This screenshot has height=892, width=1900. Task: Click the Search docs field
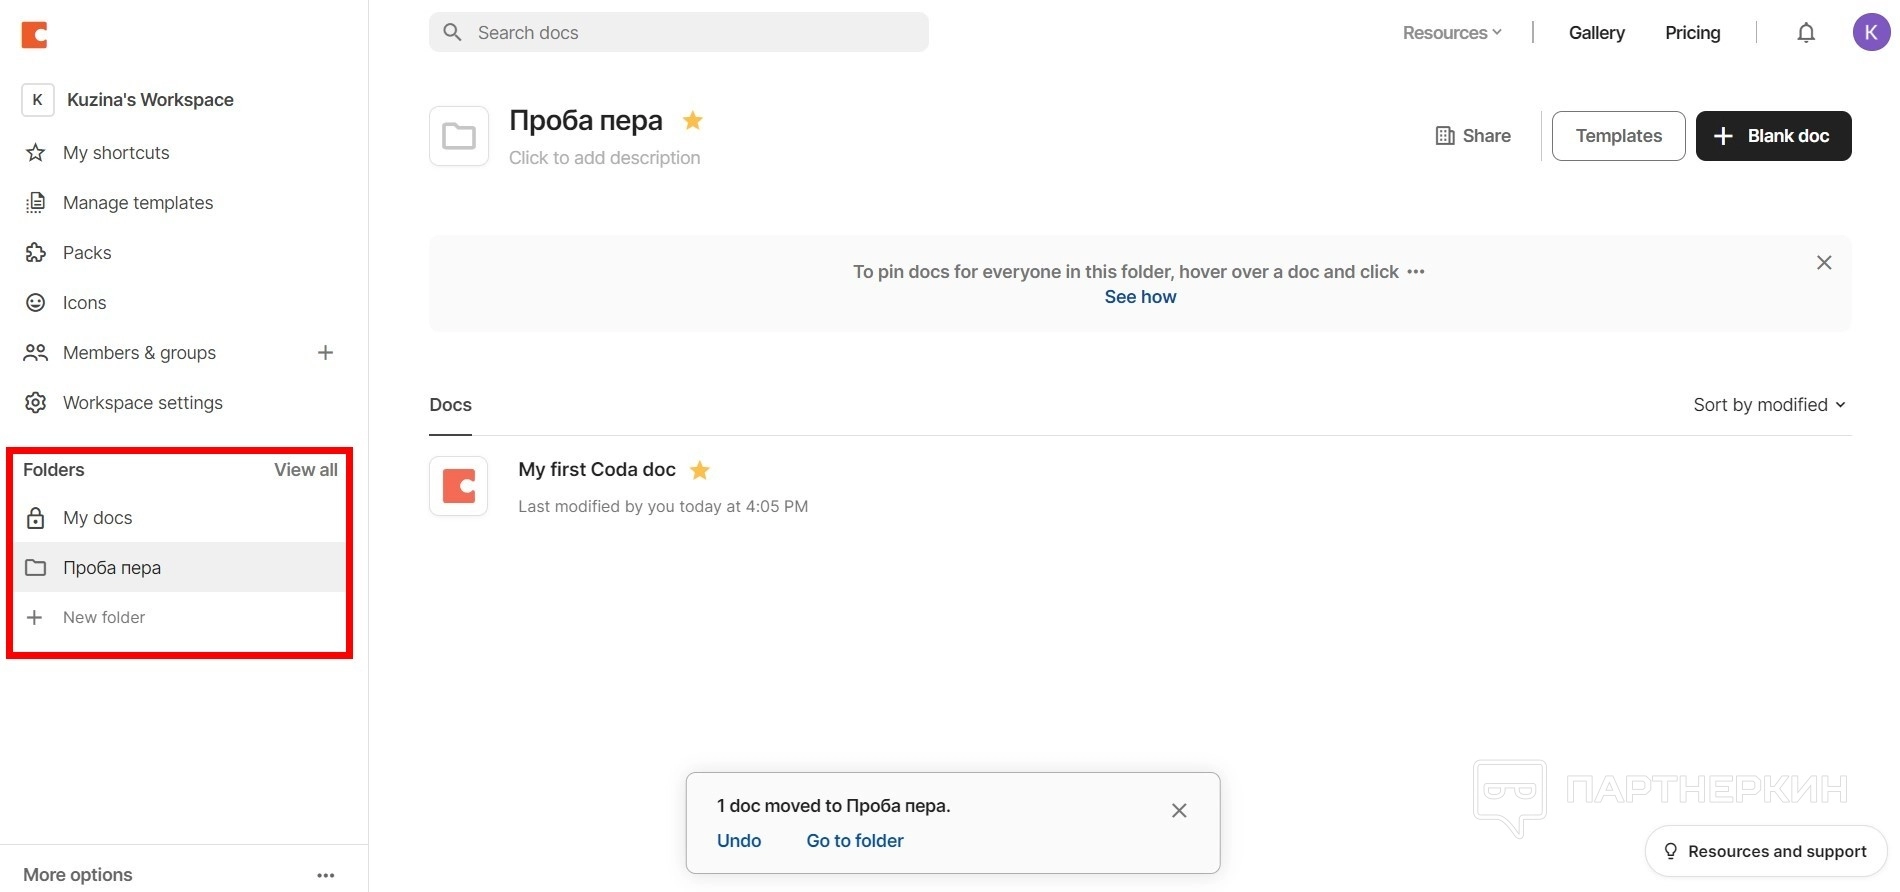[x=690, y=33]
